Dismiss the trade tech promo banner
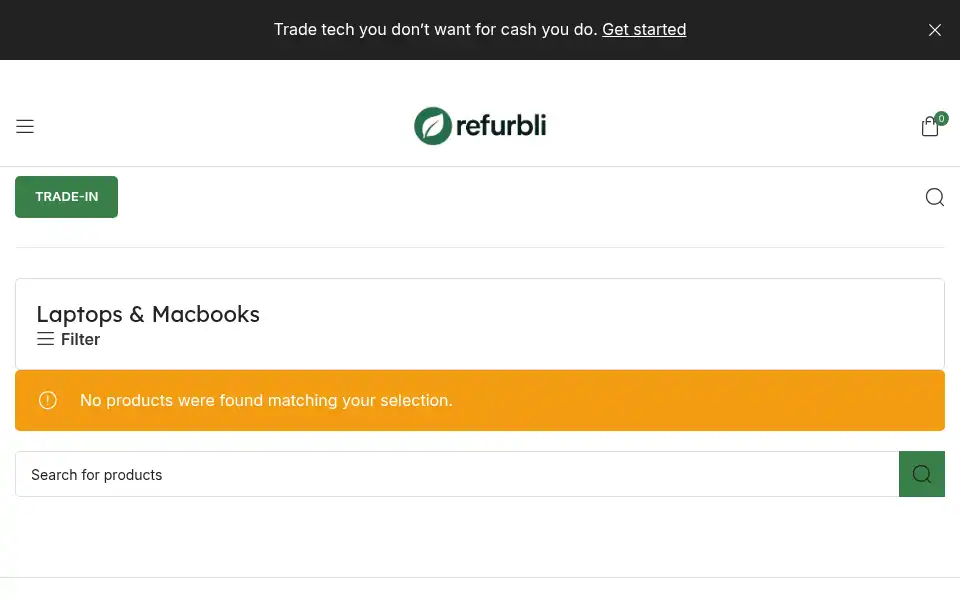The width and height of the screenshot is (960, 600). [934, 30]
